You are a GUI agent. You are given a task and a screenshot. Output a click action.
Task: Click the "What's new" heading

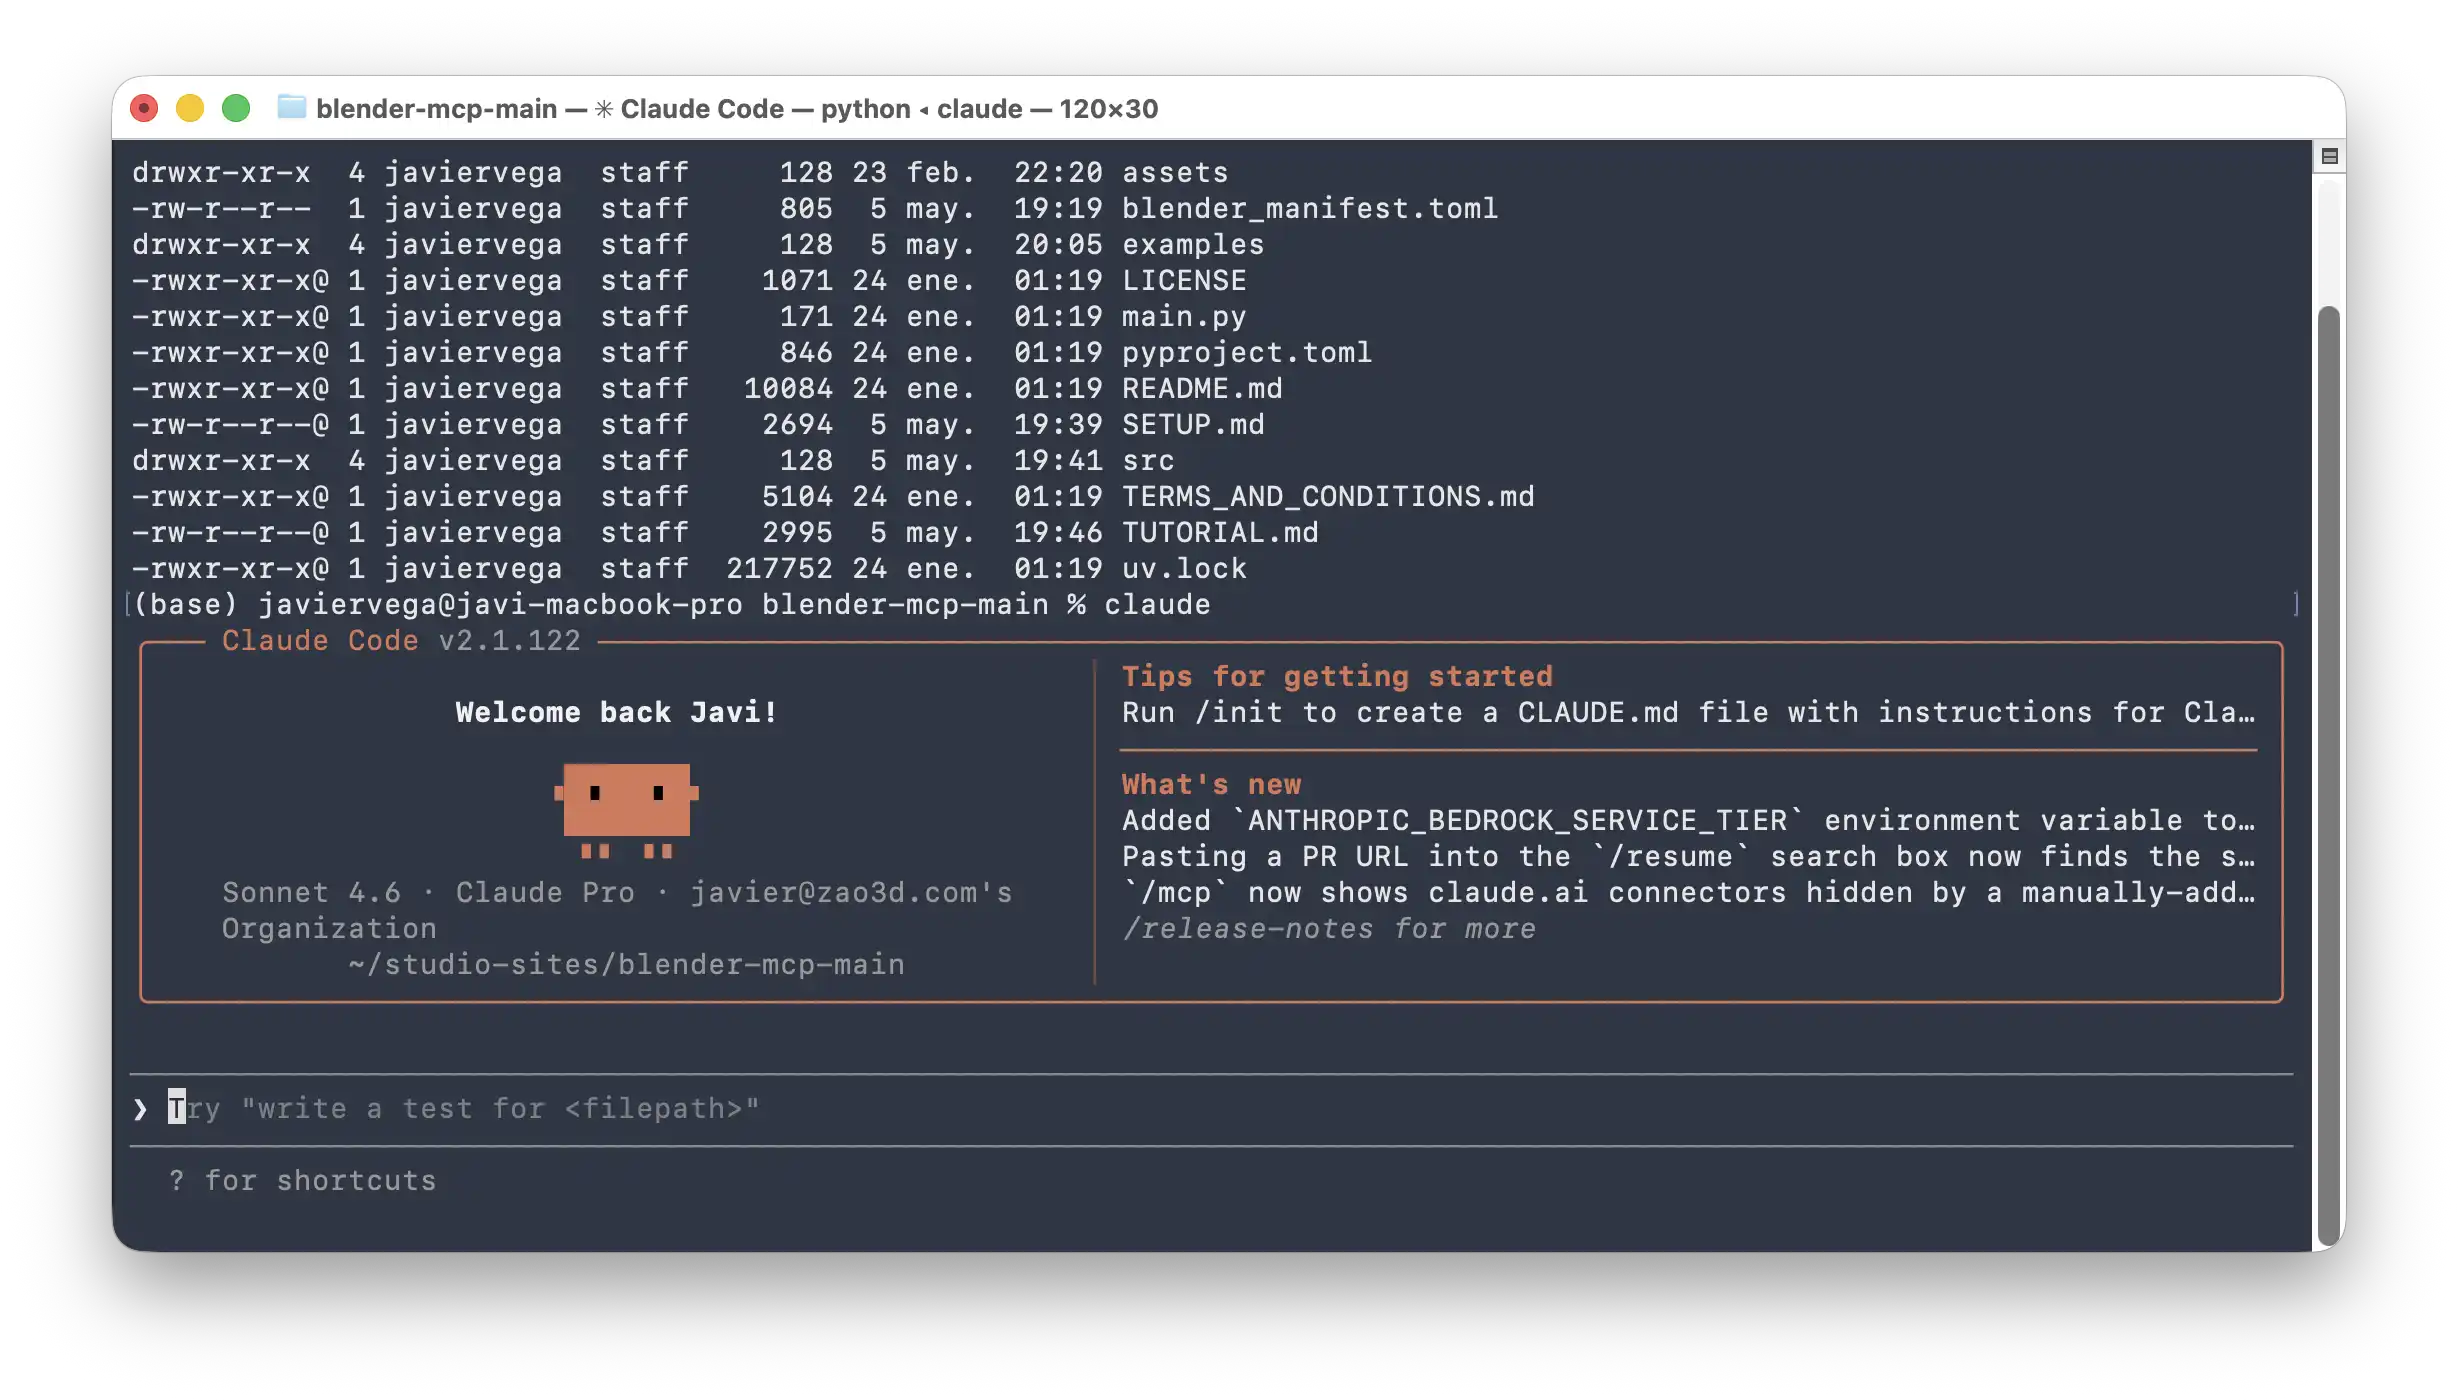pos(1211,784)
